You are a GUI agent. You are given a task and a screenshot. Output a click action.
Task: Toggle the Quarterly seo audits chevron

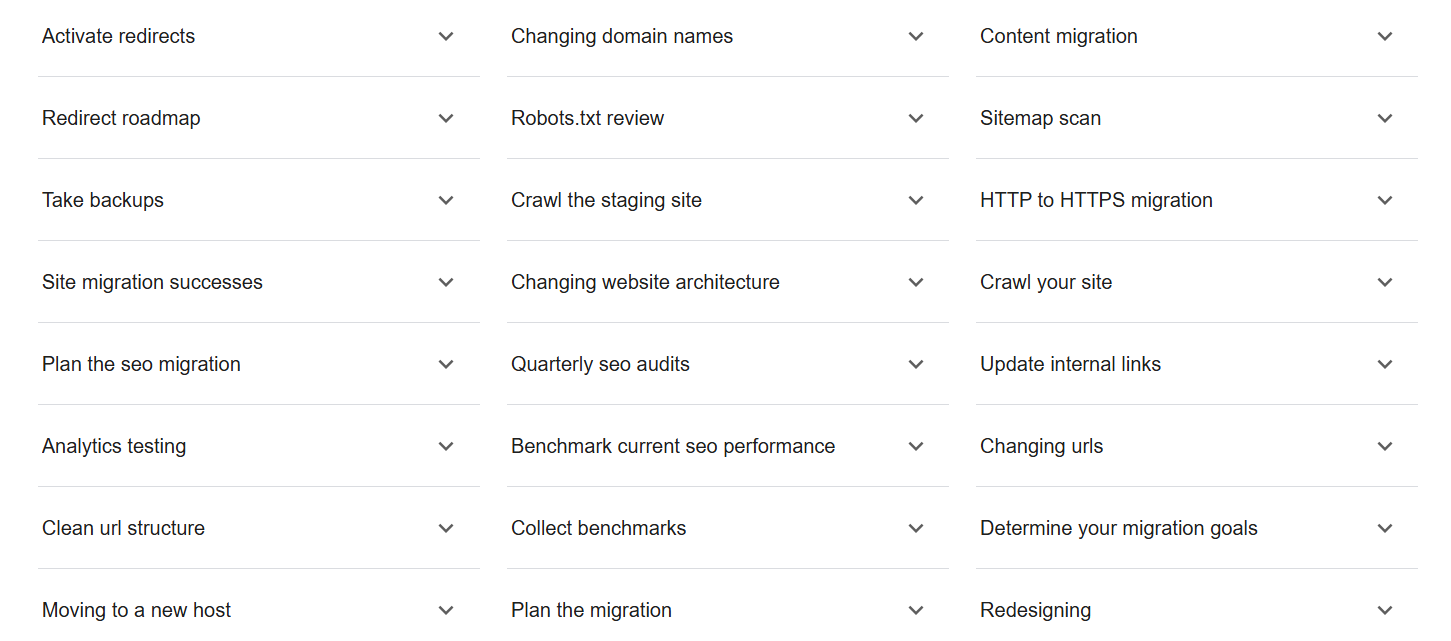point(915,365)
